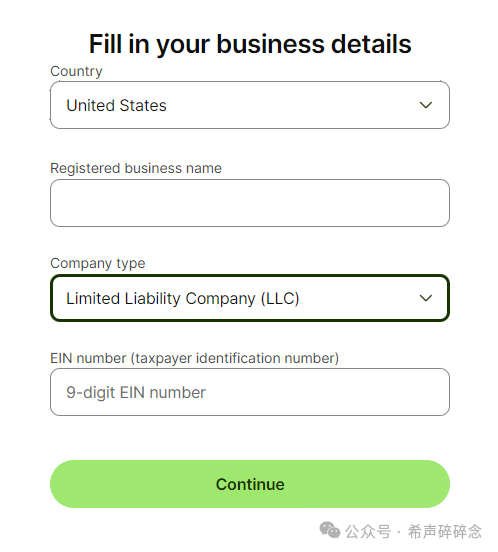The width and height of the screenshot is (498, 552).
Task: Click the Continue button
Action: (250, 484)
